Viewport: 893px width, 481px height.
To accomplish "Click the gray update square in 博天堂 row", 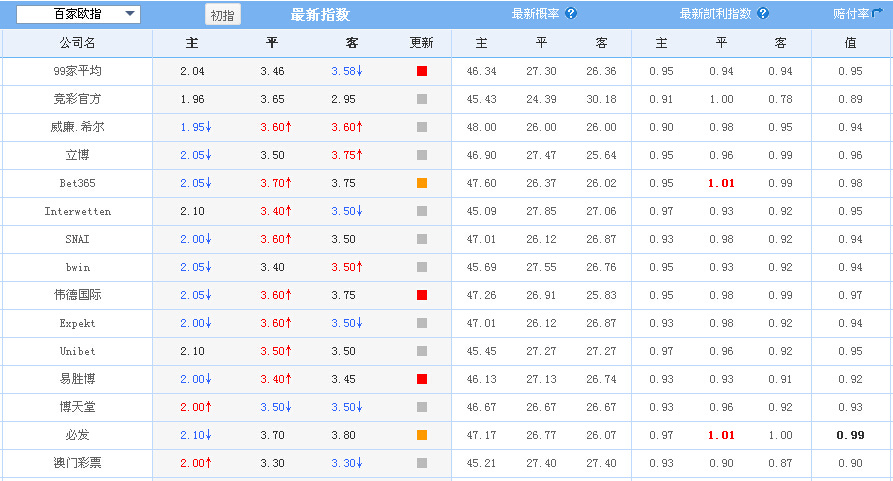I will pos(422,407).
